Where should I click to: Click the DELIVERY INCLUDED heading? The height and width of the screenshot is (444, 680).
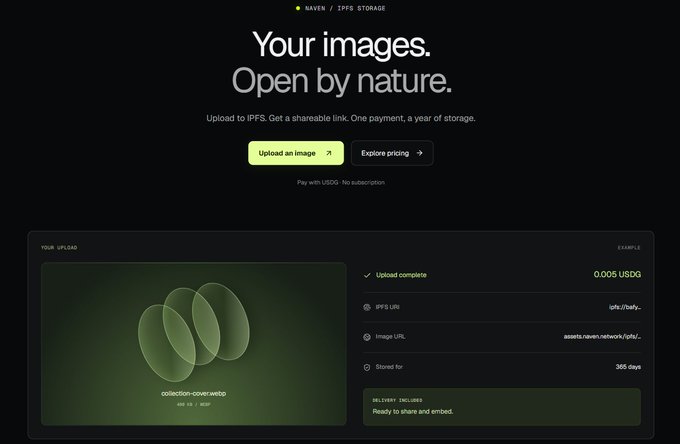click(397, 400)
